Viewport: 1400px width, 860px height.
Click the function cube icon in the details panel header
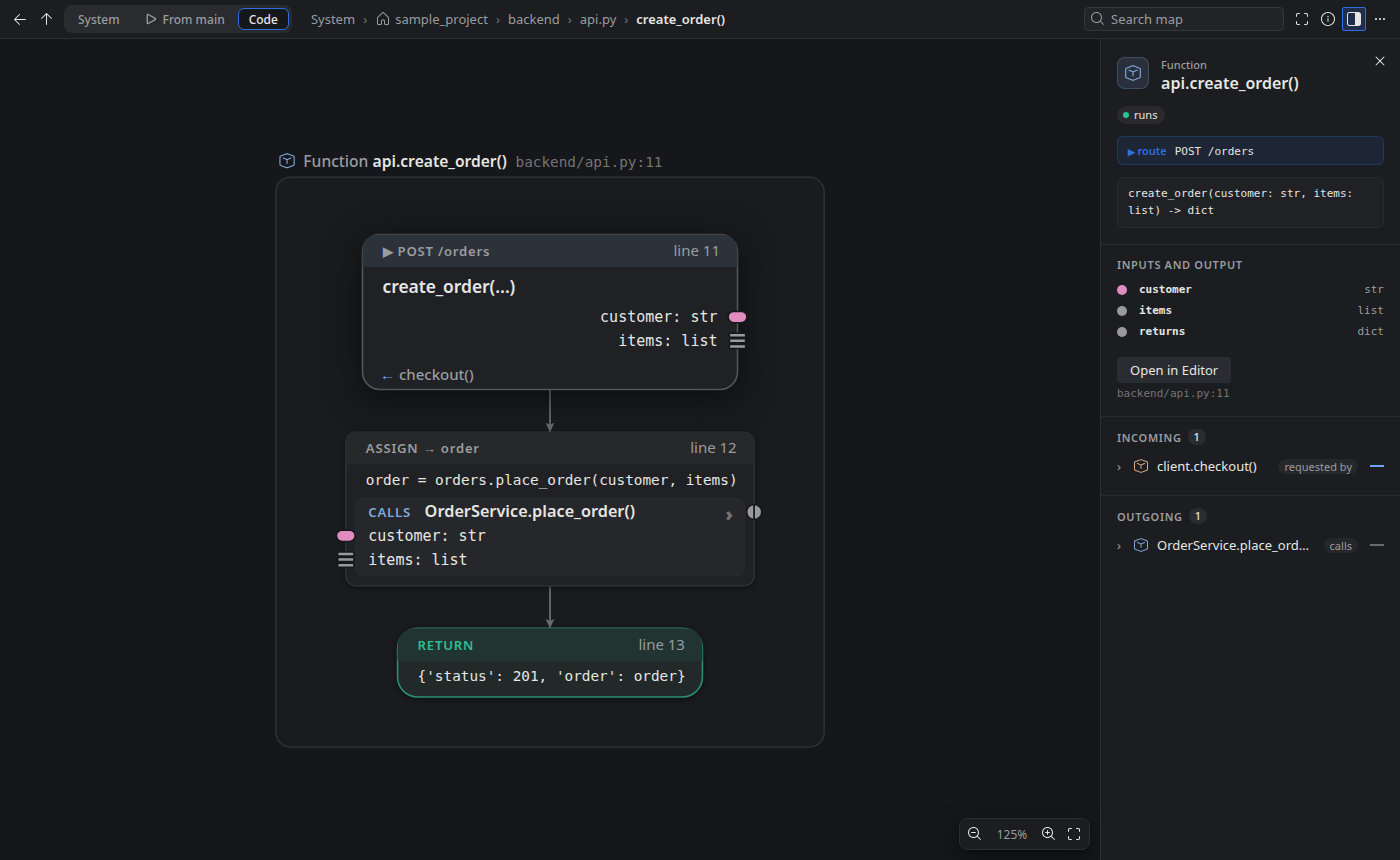pos(1133,73)
